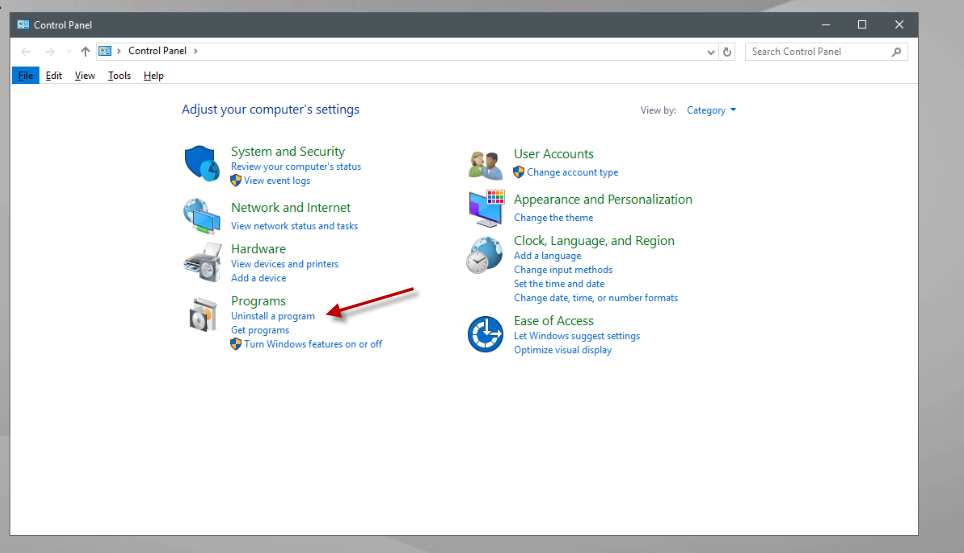Go up one level with the up arrow
964x553 pixels.
[x=85, y=52]
